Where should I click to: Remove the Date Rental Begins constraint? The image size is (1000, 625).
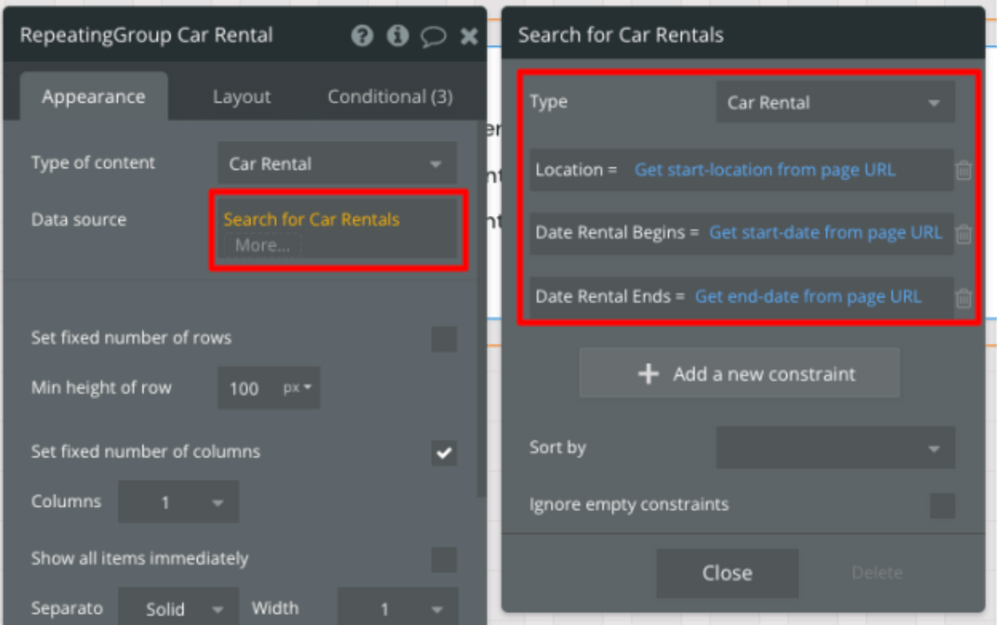pos(963,234)
